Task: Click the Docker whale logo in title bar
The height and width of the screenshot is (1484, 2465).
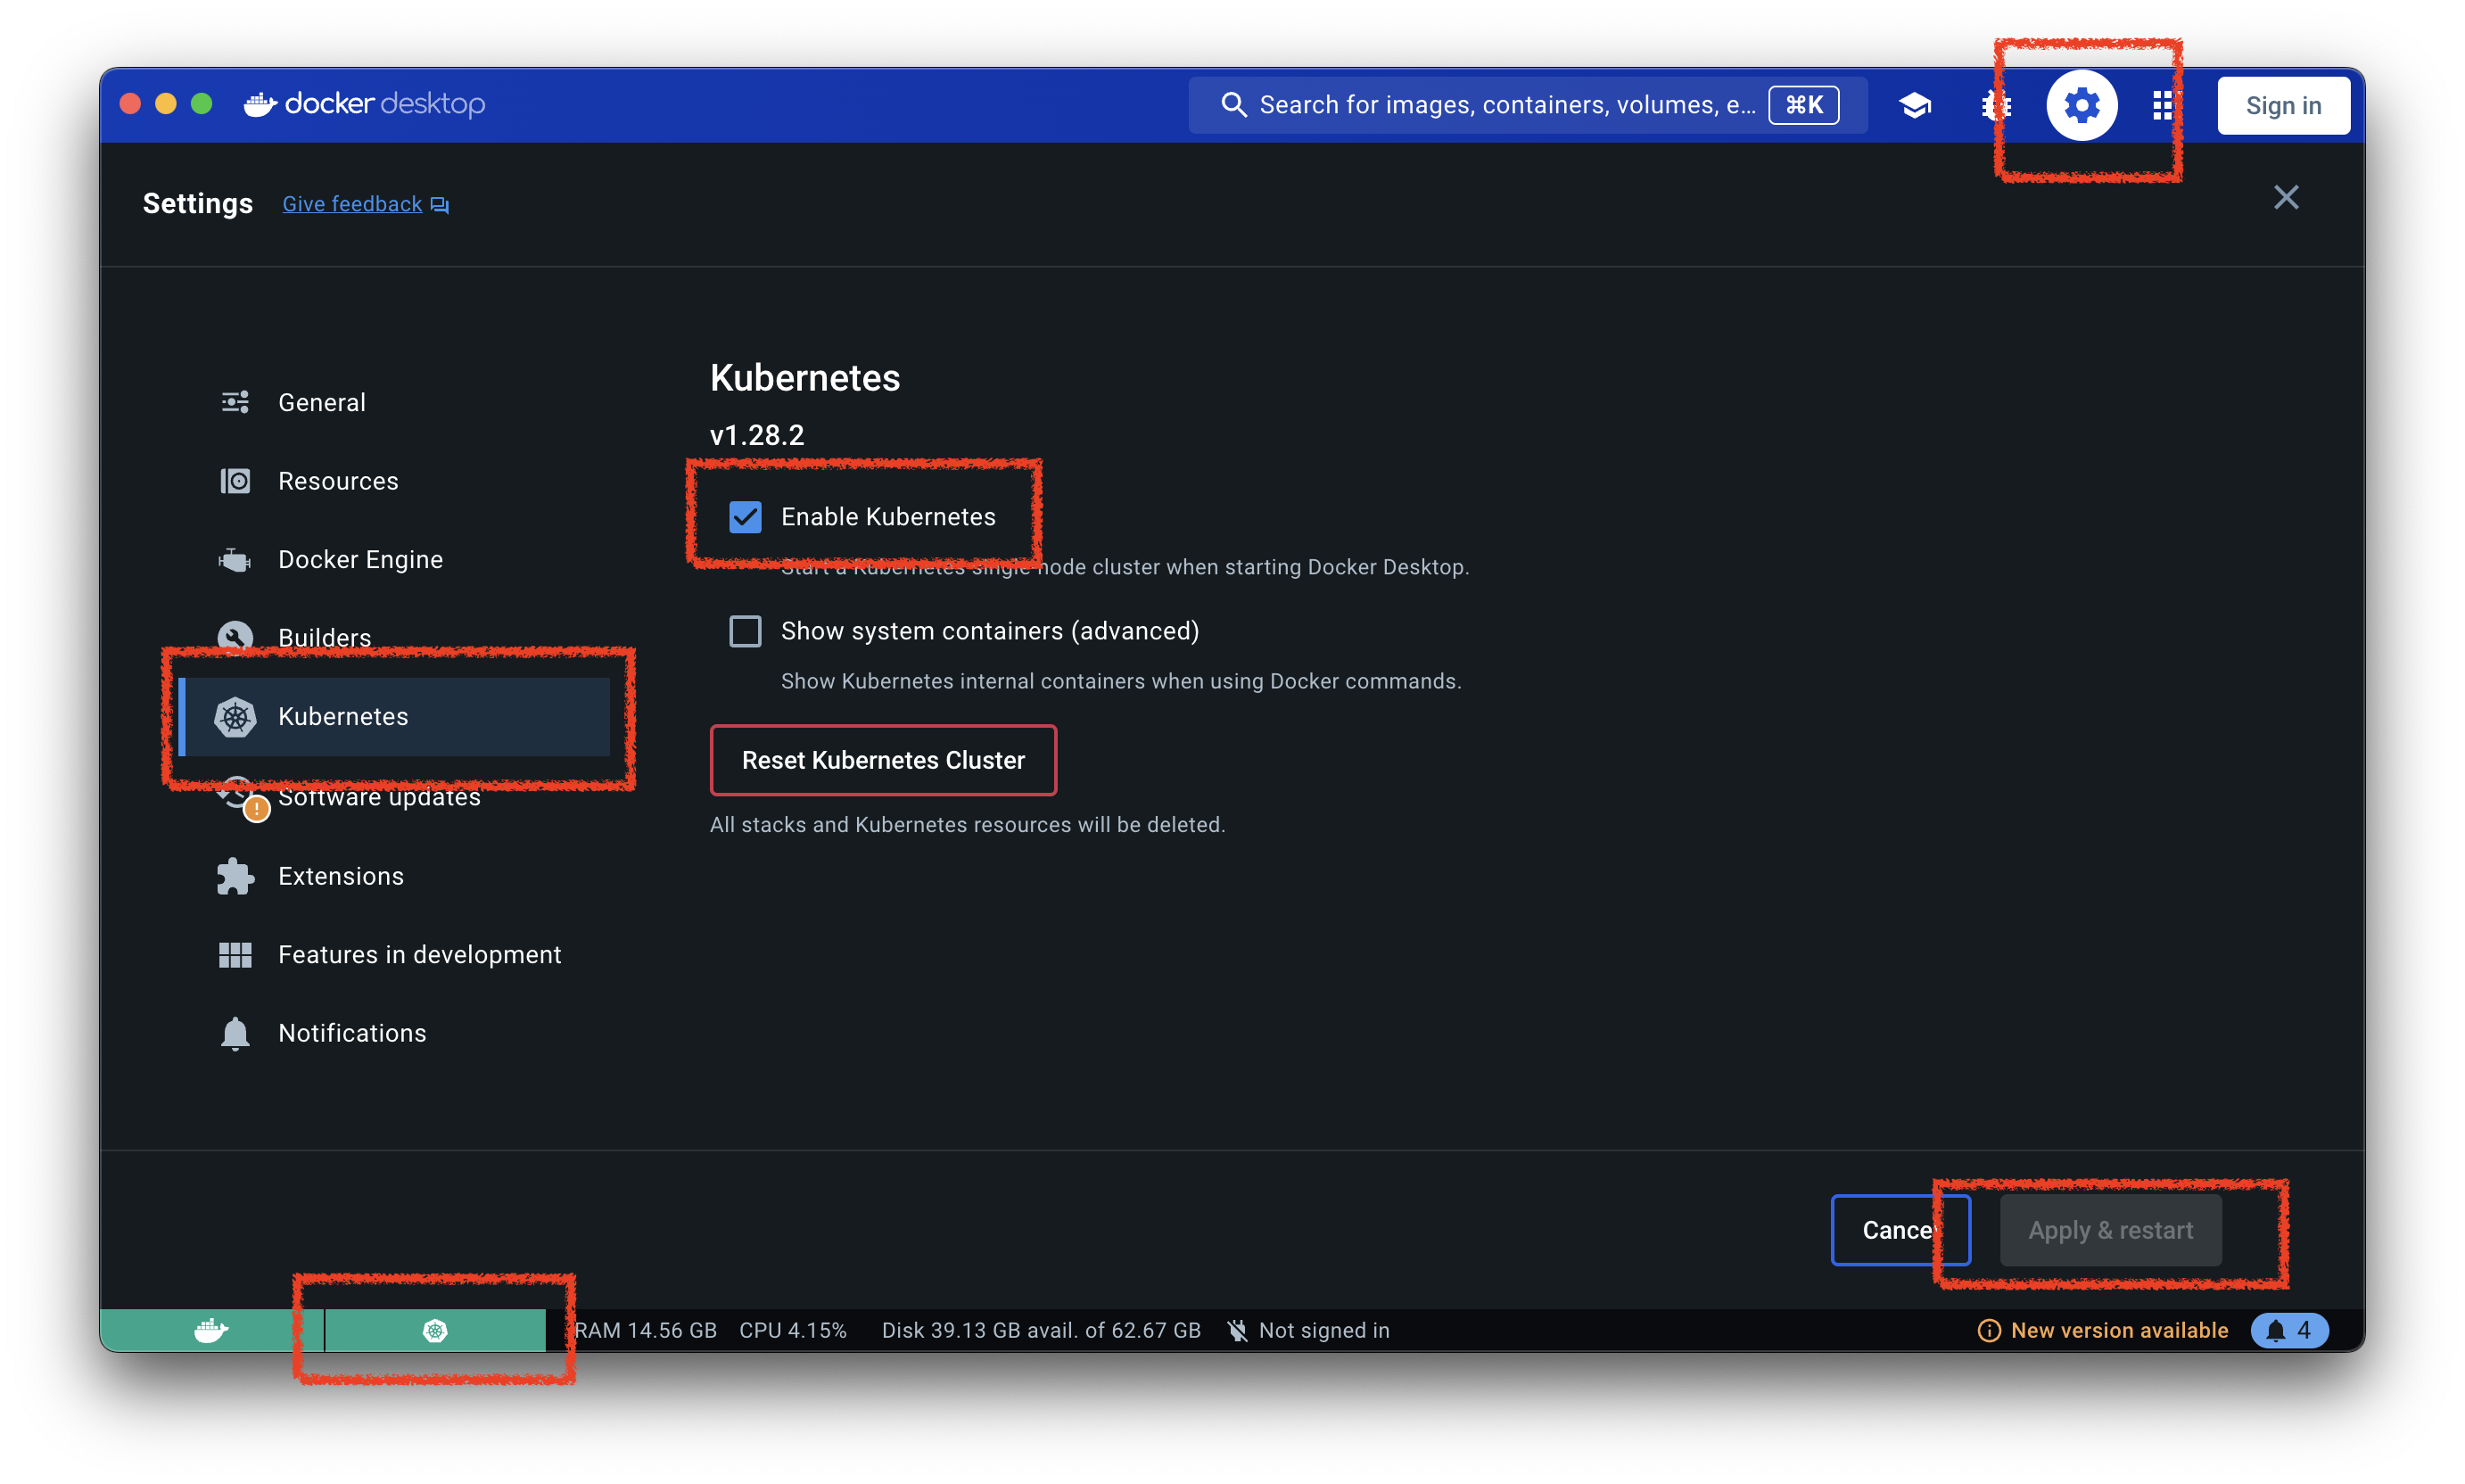Action: (x=260, y=104)
